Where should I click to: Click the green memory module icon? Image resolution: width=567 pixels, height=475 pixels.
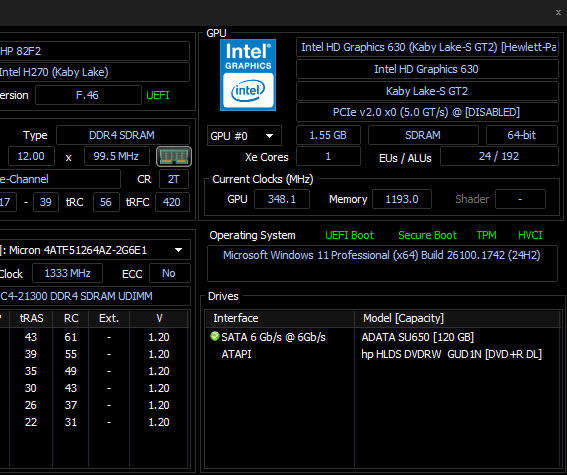174,156
